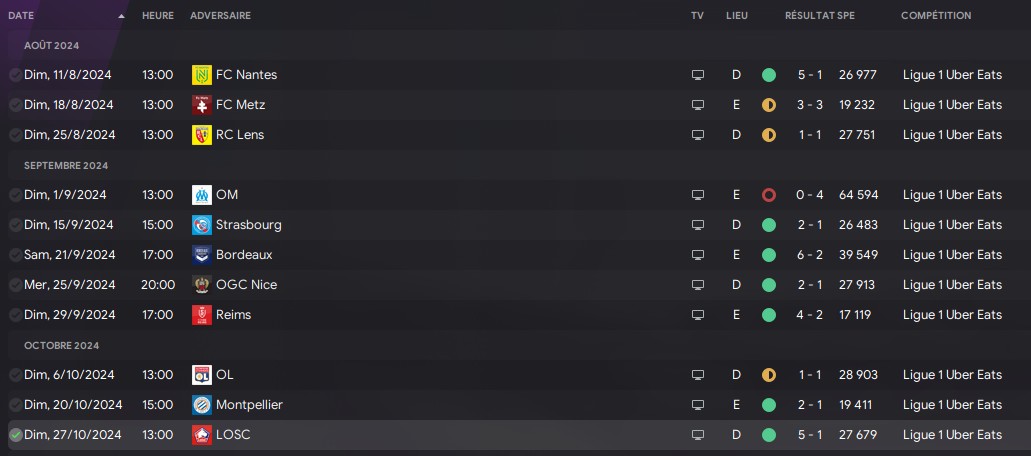Click the TV icon for Reims match
1031x456 pixels.
pos(698,315)
